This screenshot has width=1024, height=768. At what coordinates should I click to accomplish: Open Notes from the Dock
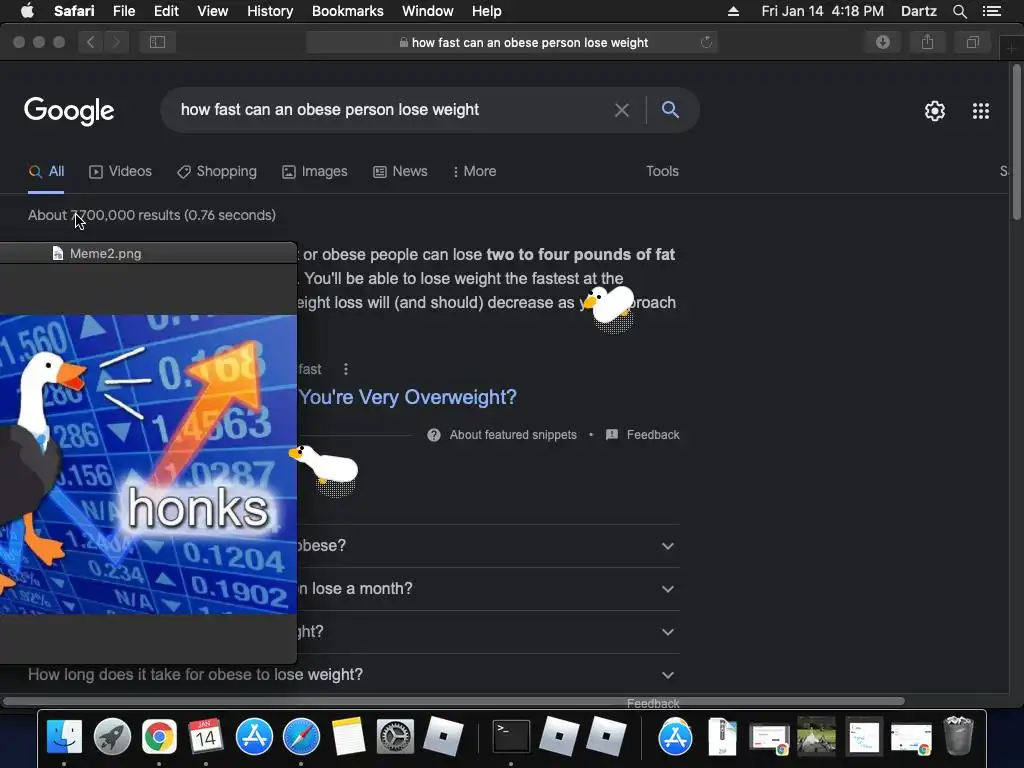[348, 737]
